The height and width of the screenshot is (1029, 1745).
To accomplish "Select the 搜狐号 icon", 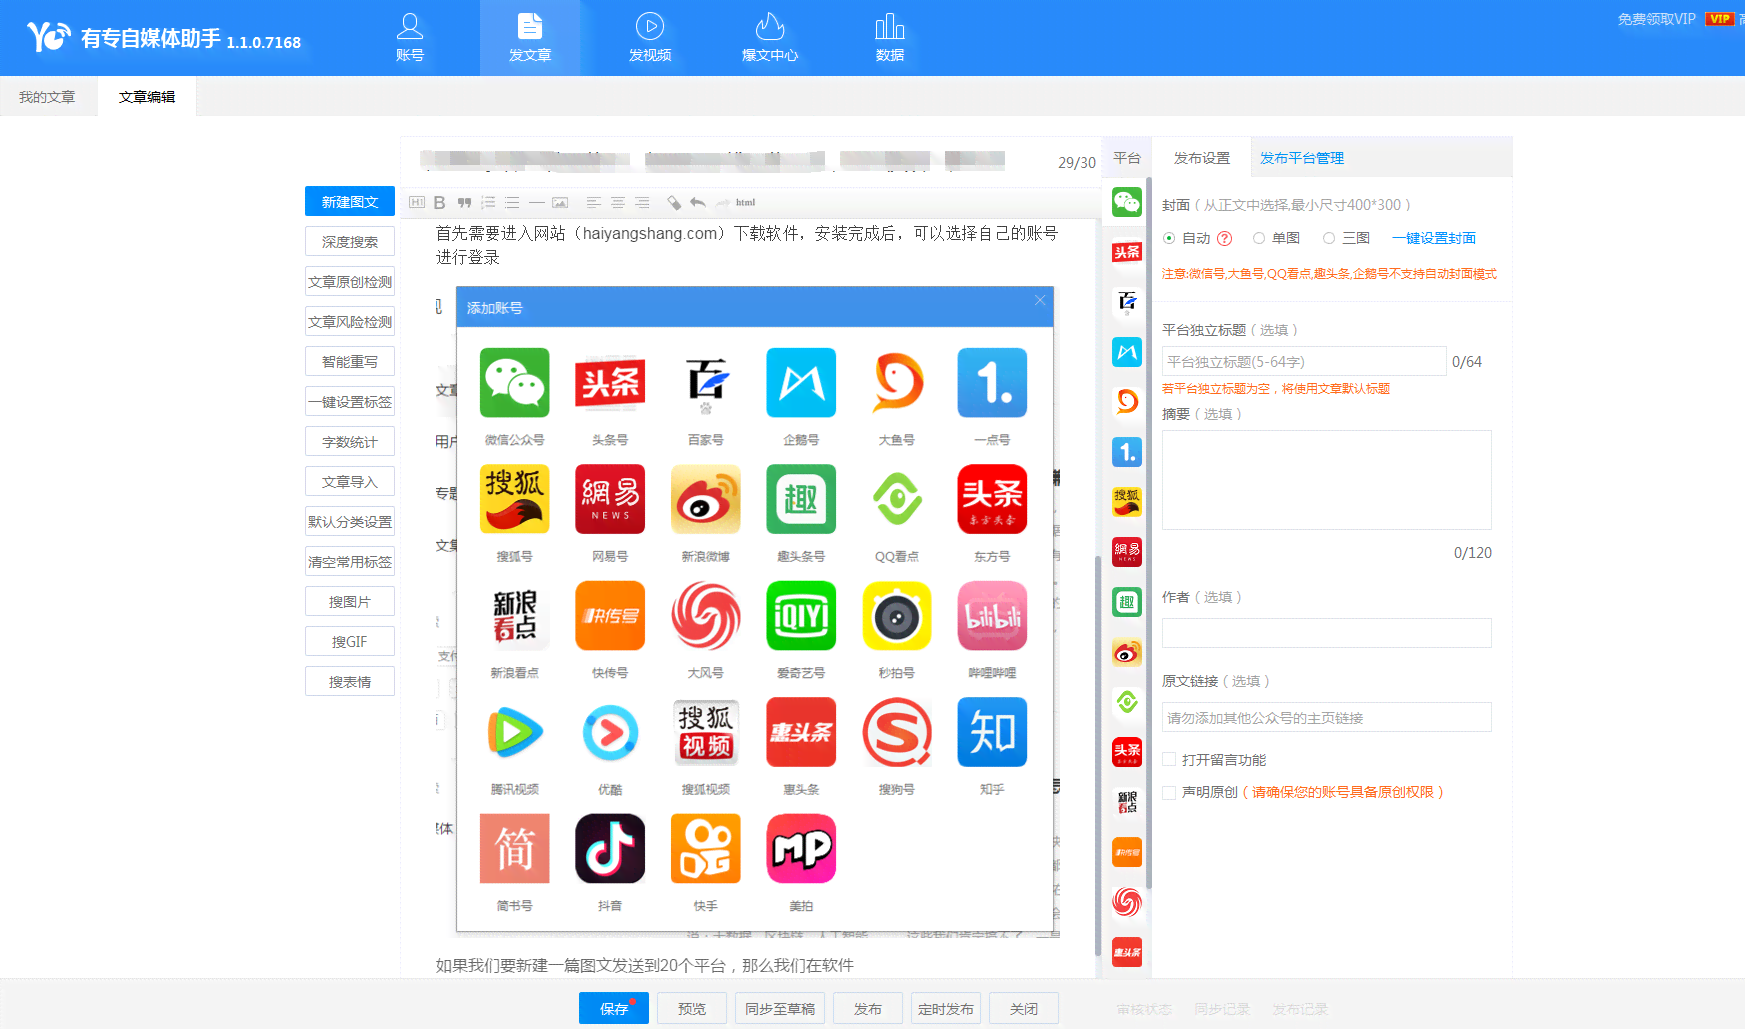I will [514, 499].
